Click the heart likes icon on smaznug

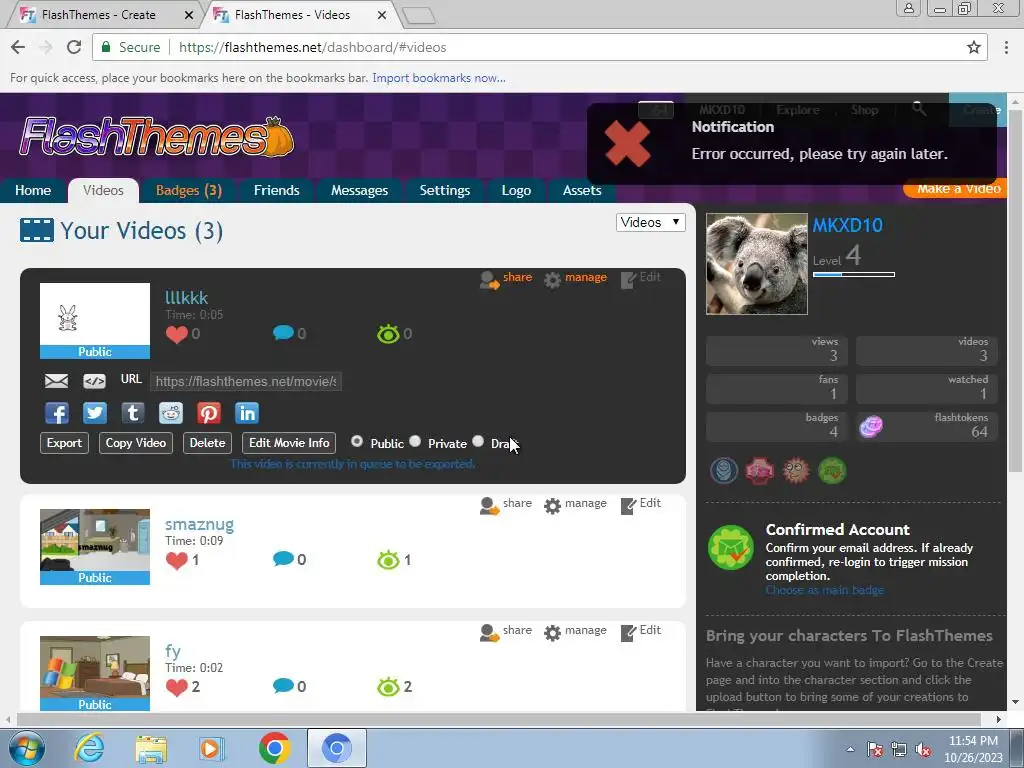coord(176,560)
